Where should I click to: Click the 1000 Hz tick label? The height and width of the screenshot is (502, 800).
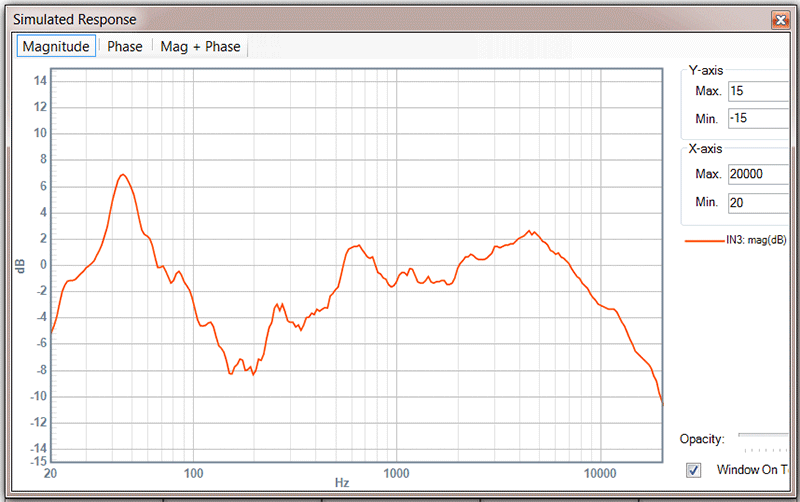coord(397,471)
